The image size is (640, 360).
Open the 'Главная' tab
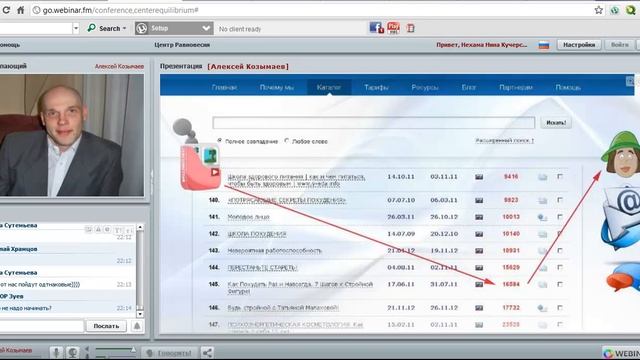point(224,87)
